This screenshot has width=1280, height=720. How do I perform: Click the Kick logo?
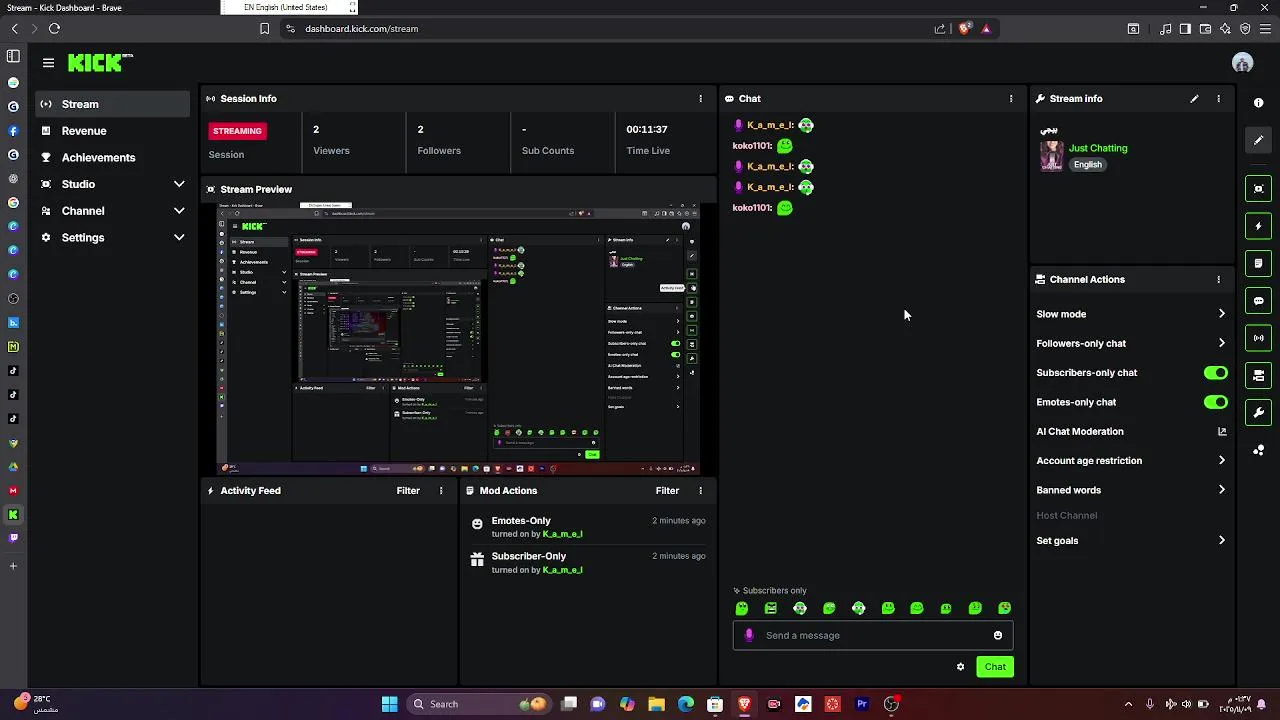(100, 63)
